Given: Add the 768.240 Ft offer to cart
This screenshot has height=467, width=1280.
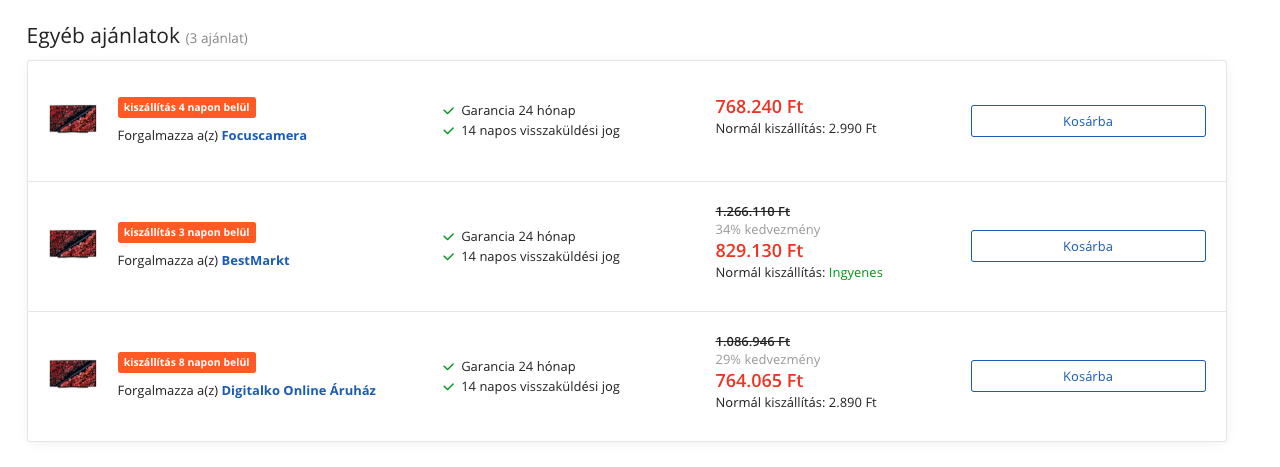Looking at the screenshot, I should click(x=1088, y=121).
